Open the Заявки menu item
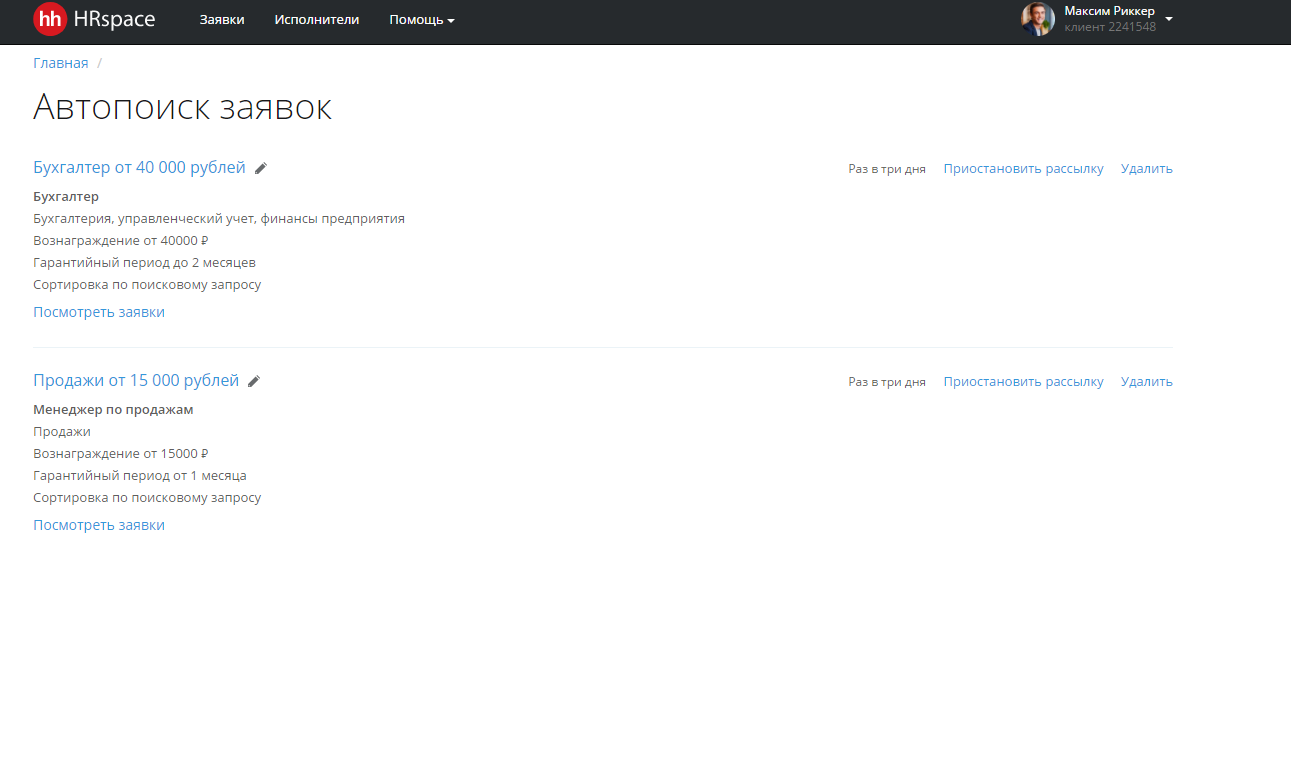 click(x=222, y=20)
